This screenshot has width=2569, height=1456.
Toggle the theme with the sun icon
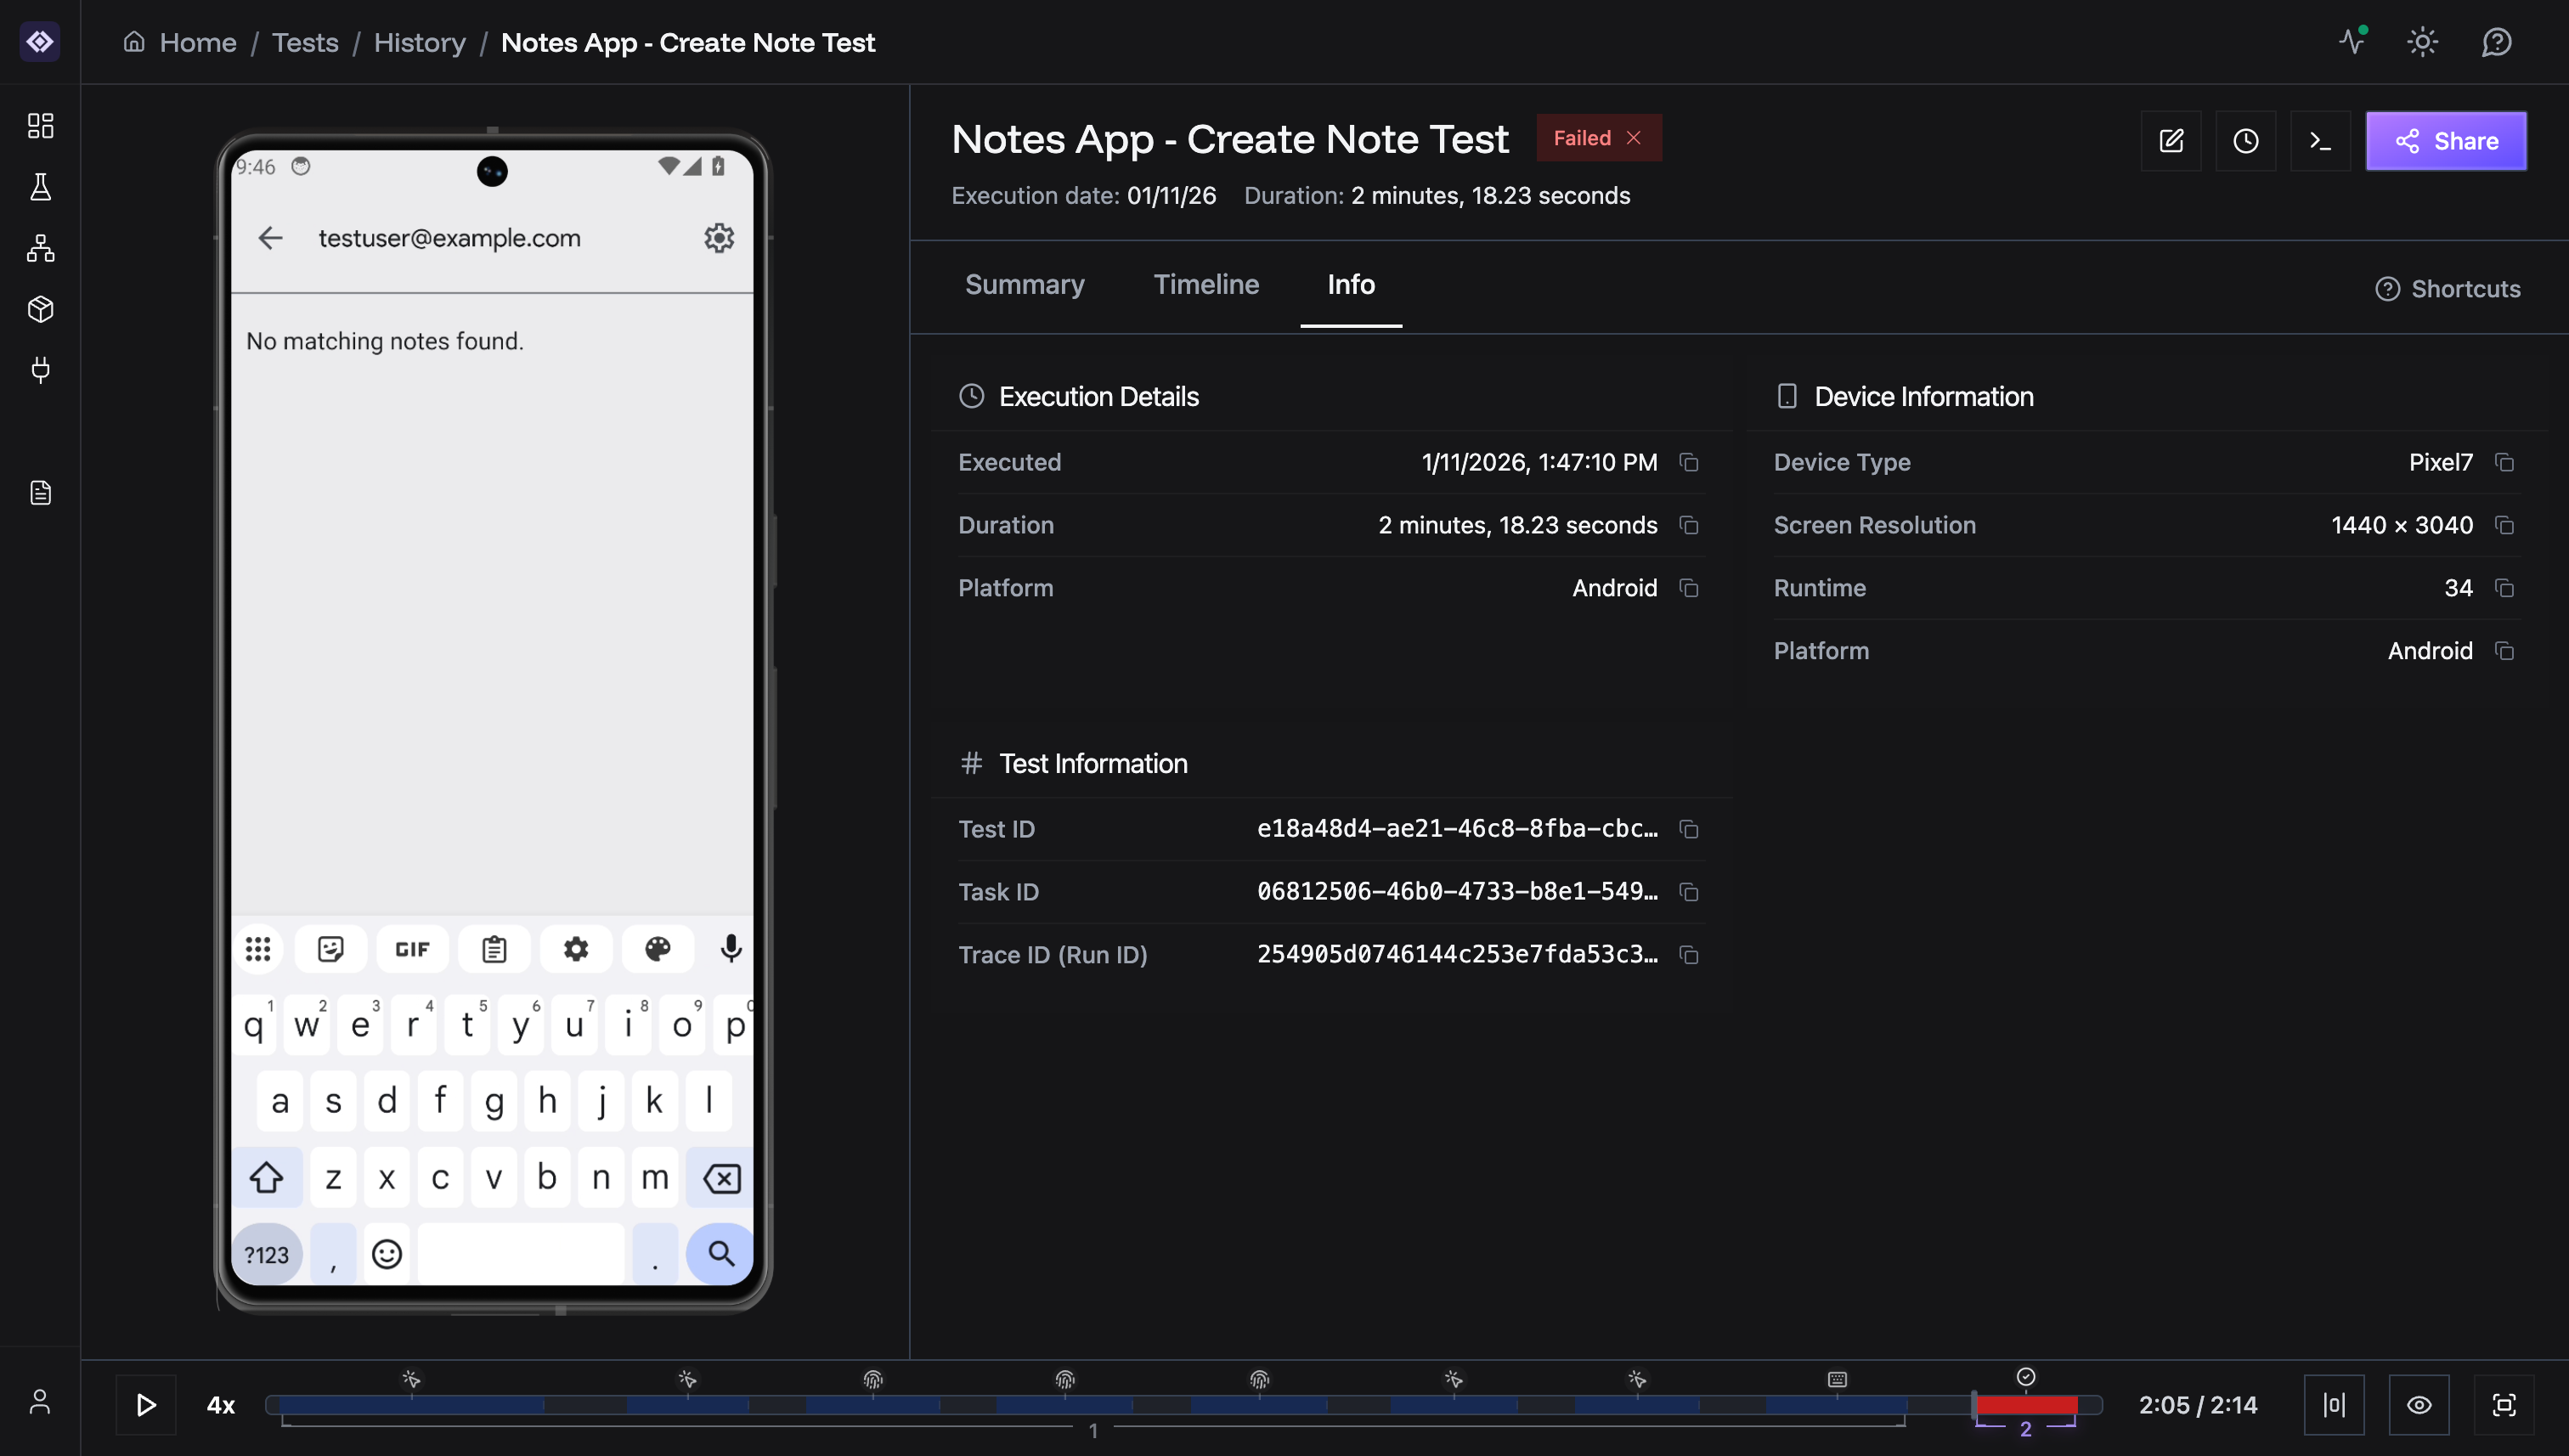point(2422,42)
